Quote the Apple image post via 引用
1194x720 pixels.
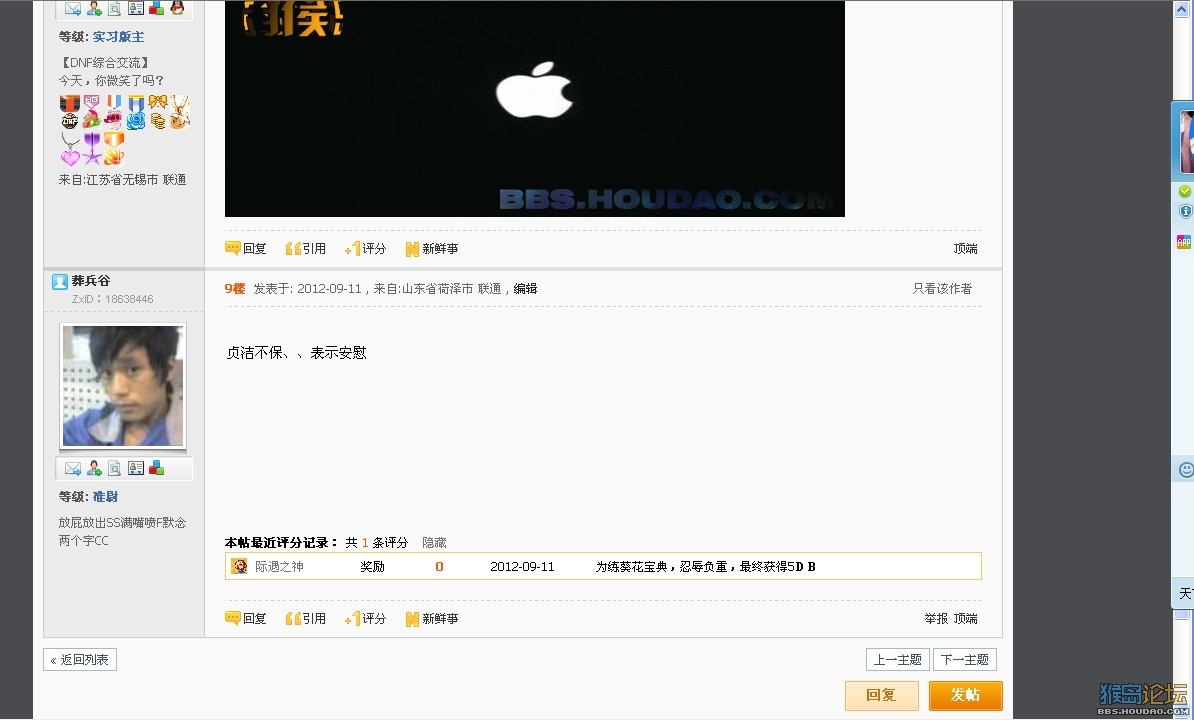tap(305, 249)
